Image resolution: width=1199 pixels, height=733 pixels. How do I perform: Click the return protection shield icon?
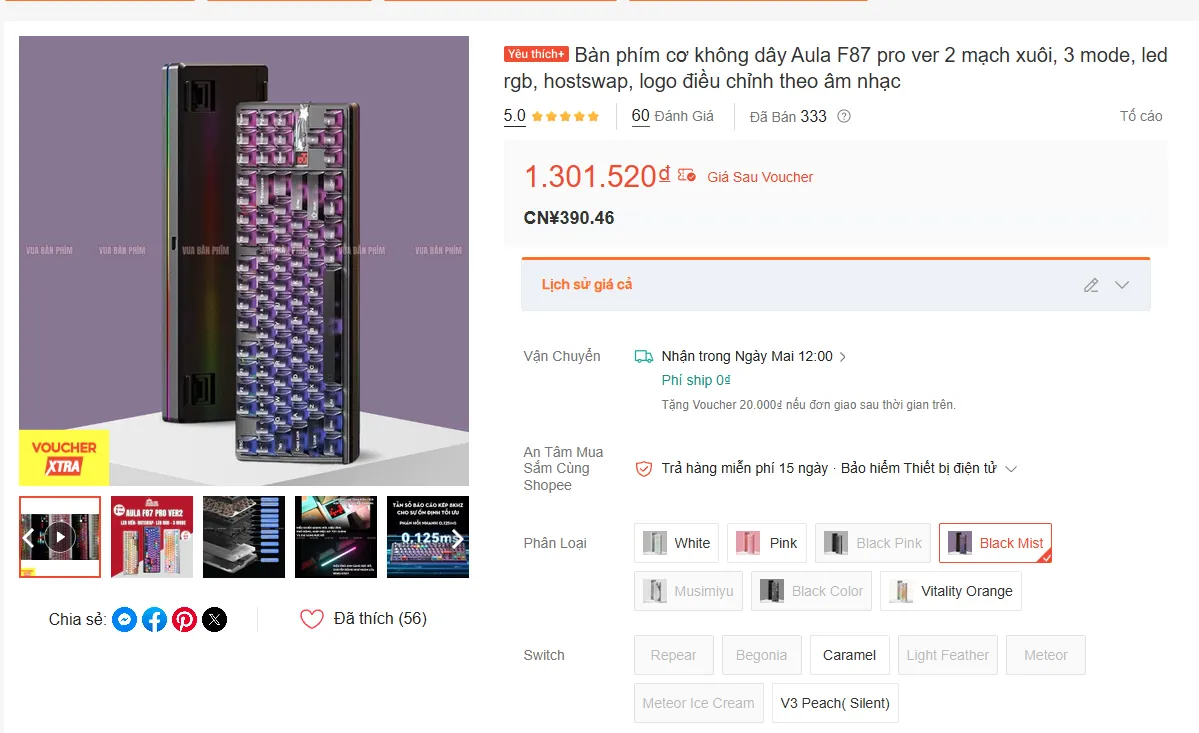tap(643, 468)
